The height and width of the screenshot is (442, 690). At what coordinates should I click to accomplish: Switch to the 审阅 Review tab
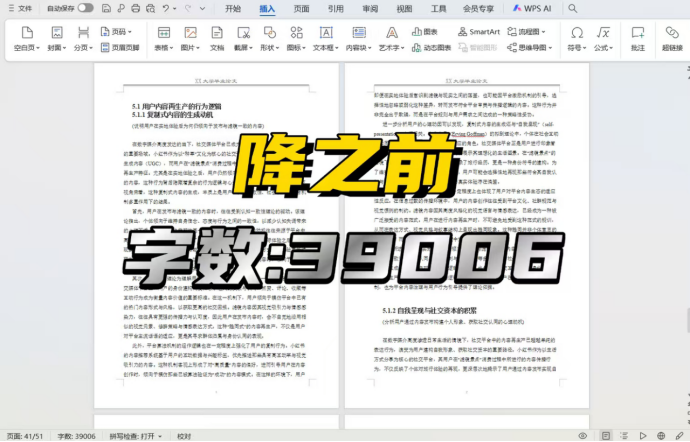pos(370,8)
